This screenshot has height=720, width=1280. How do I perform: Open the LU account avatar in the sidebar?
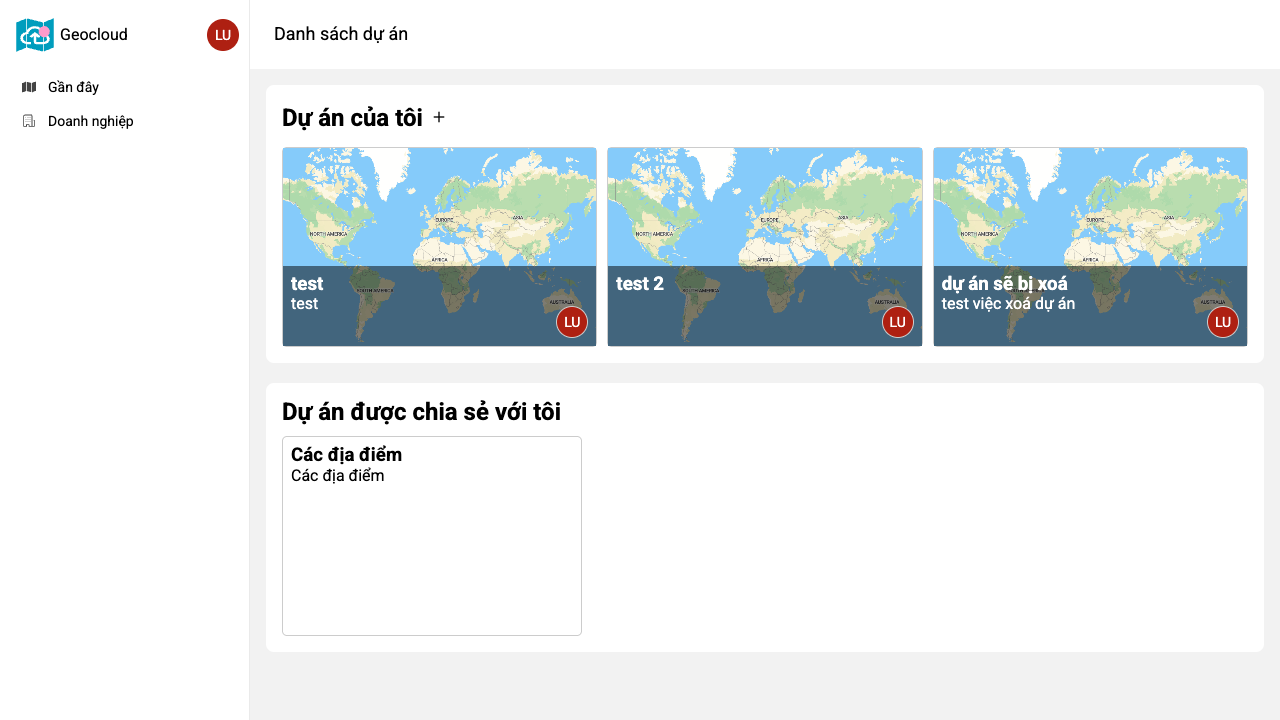click(x=222, y=34)
